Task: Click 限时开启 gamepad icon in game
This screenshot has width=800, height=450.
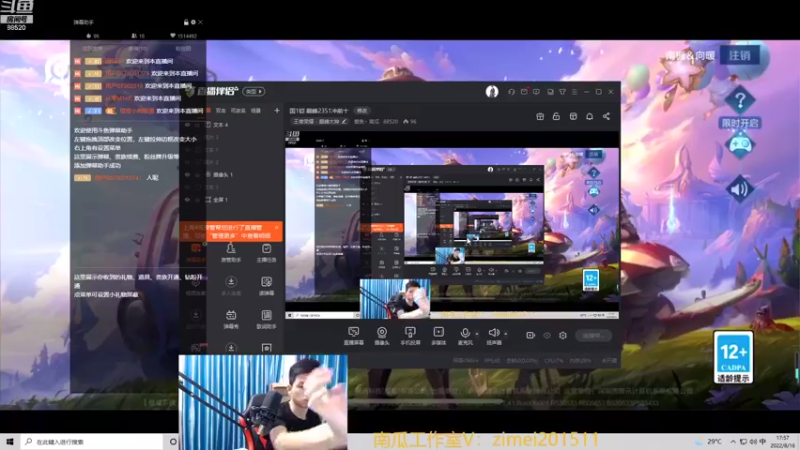Action: pyautogui.click(x=740, y=145)
